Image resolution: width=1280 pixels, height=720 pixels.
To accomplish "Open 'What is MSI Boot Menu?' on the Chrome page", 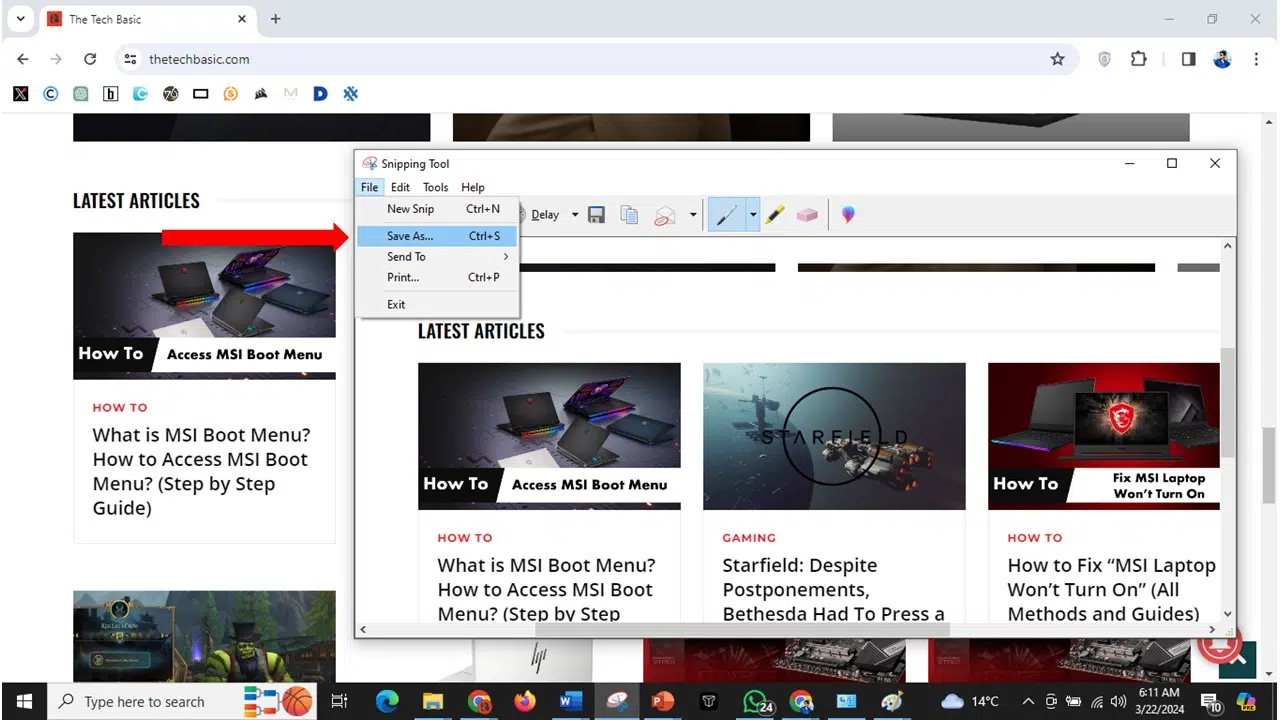I will [201, 472].
